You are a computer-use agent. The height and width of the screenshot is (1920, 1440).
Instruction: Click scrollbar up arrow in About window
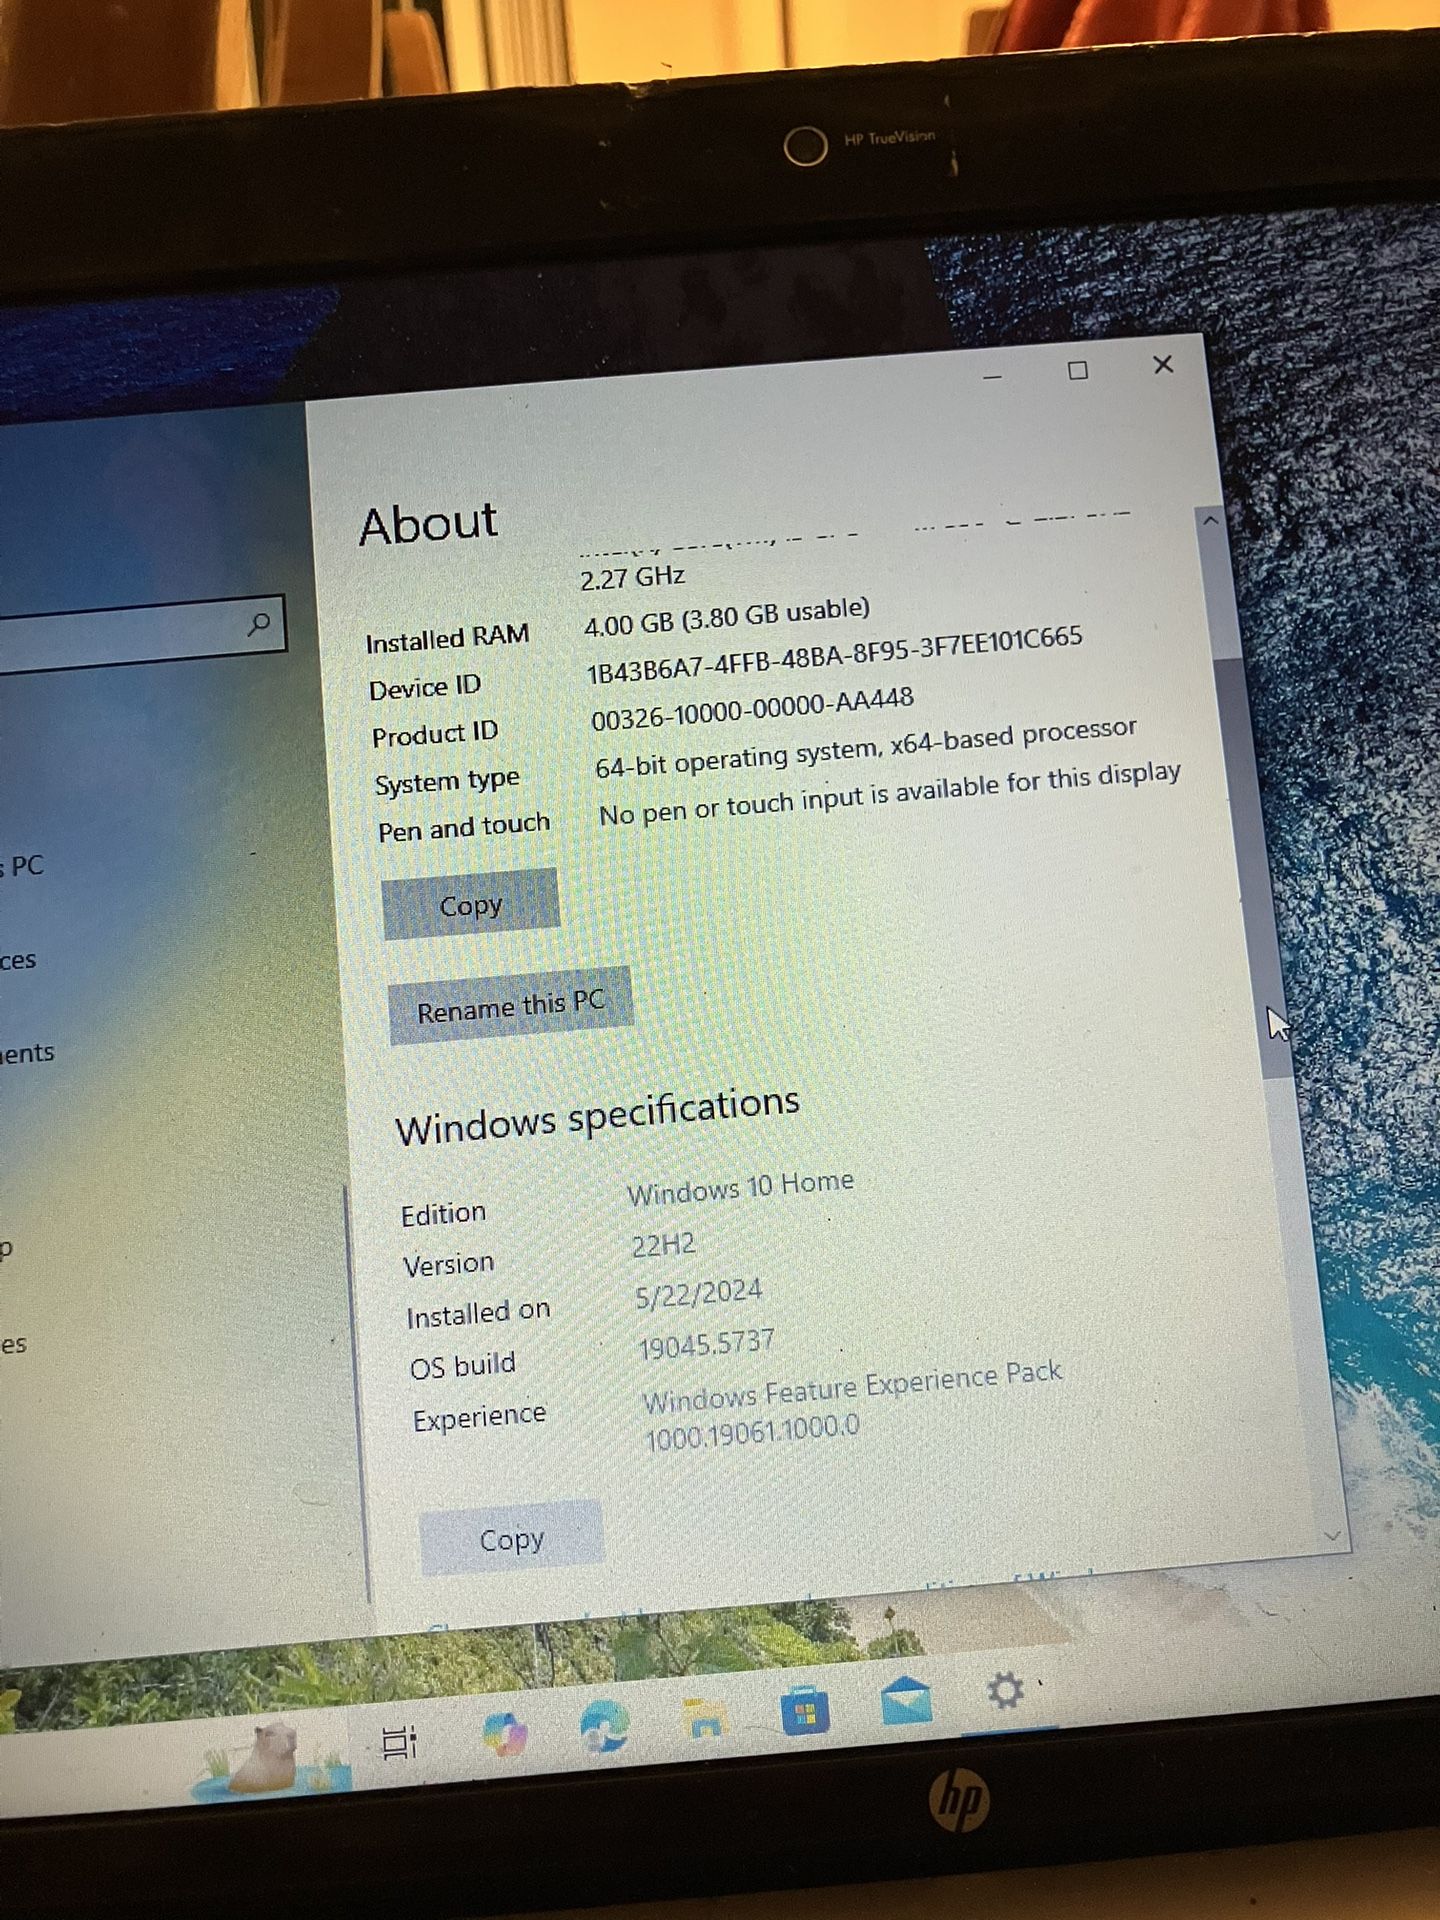pyautogui.click(x=1211, y=520)
